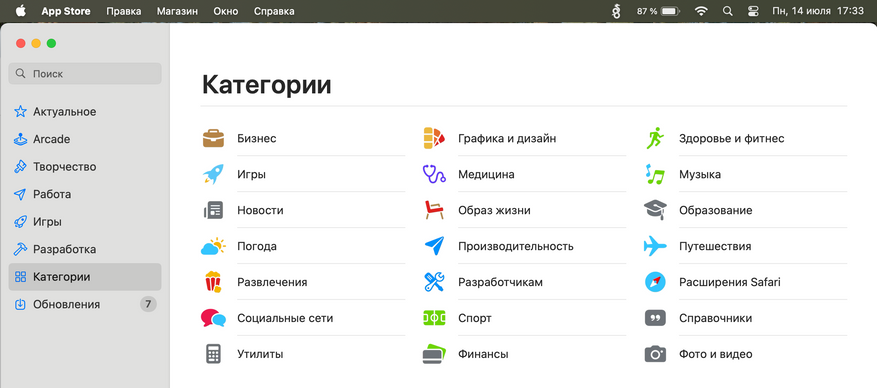877x388 pixels.
Task: Open the Разработчикам category label
Action: [501, 282]
